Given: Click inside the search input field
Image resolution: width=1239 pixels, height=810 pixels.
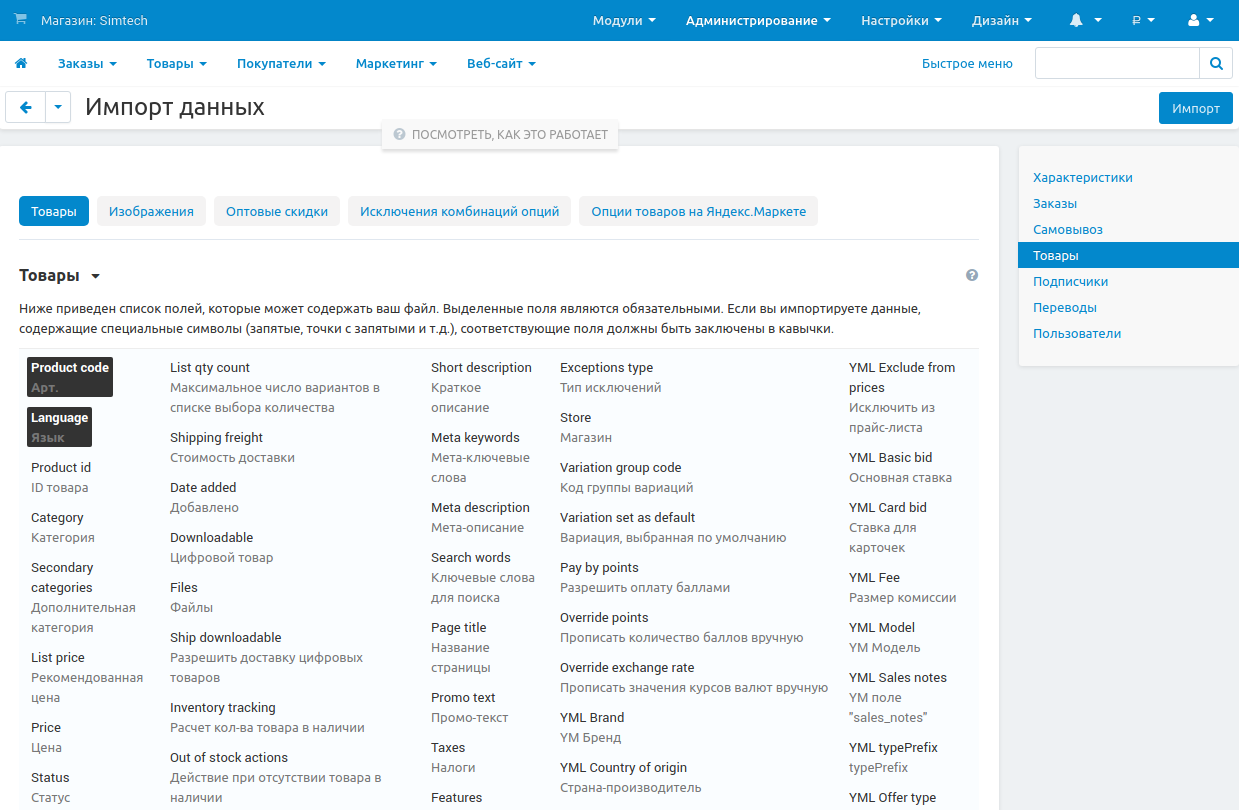Looking at the screenshot, I should pos(1116,64).
